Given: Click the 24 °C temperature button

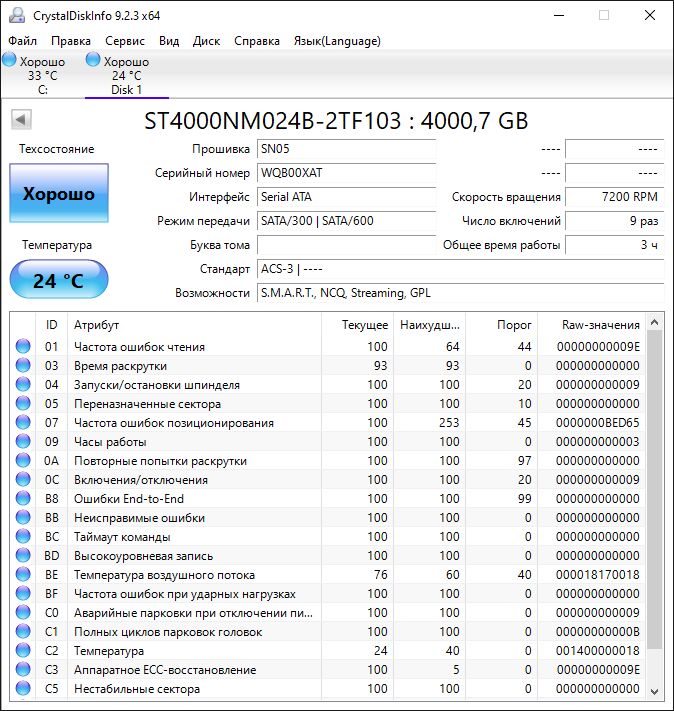Looking at the screenshot, I should 58,281.
